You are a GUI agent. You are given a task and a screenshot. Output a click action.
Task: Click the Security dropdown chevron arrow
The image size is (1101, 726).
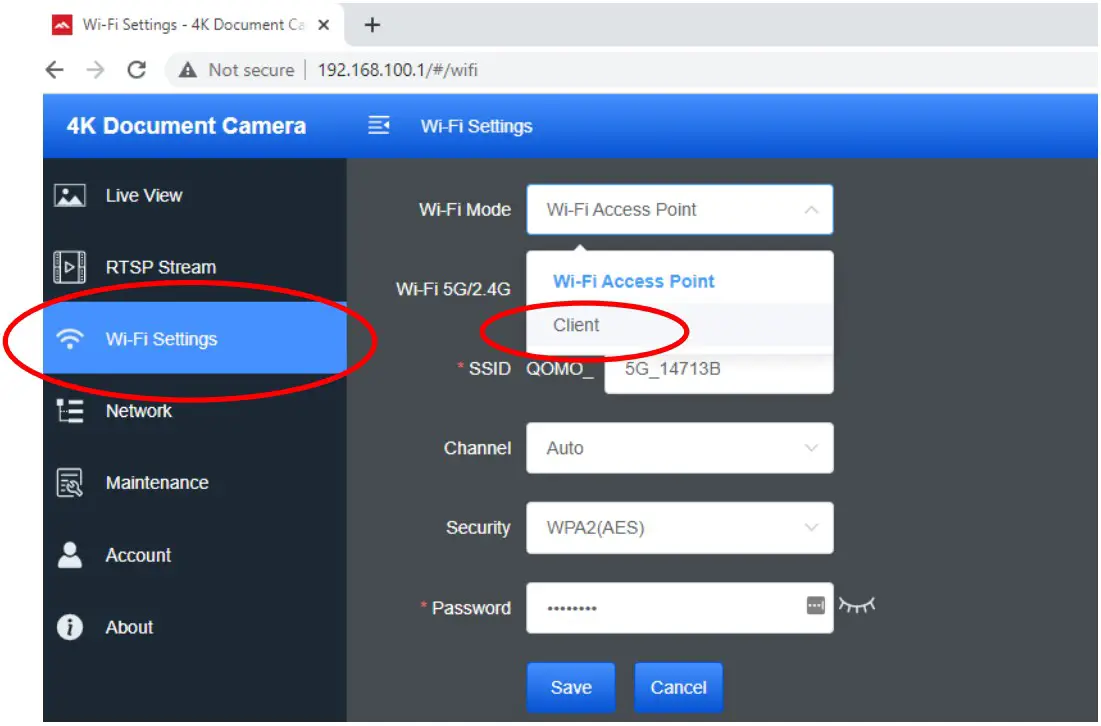click(811, 527)
